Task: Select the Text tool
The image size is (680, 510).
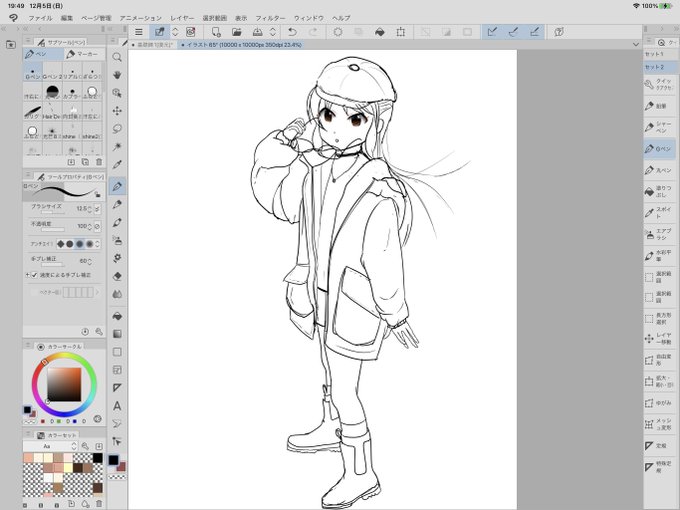Action: 117,406
